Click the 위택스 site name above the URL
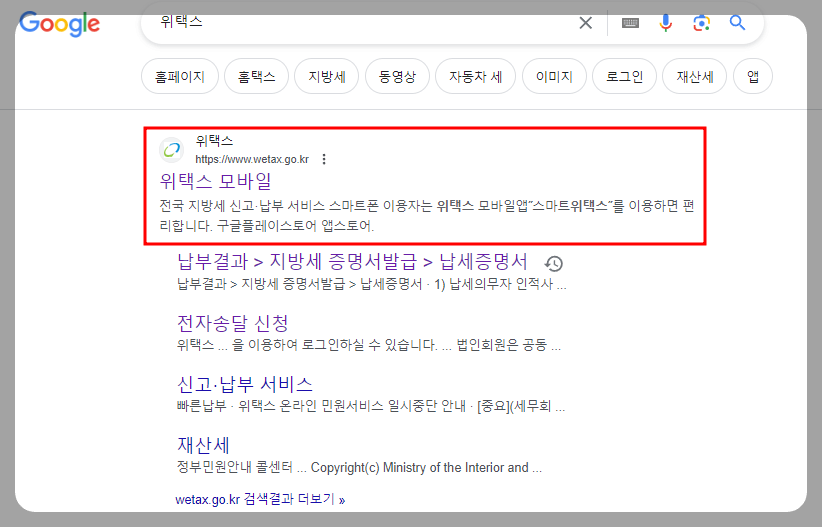Screen dimensions: 822x527 [x=214, y=141]
